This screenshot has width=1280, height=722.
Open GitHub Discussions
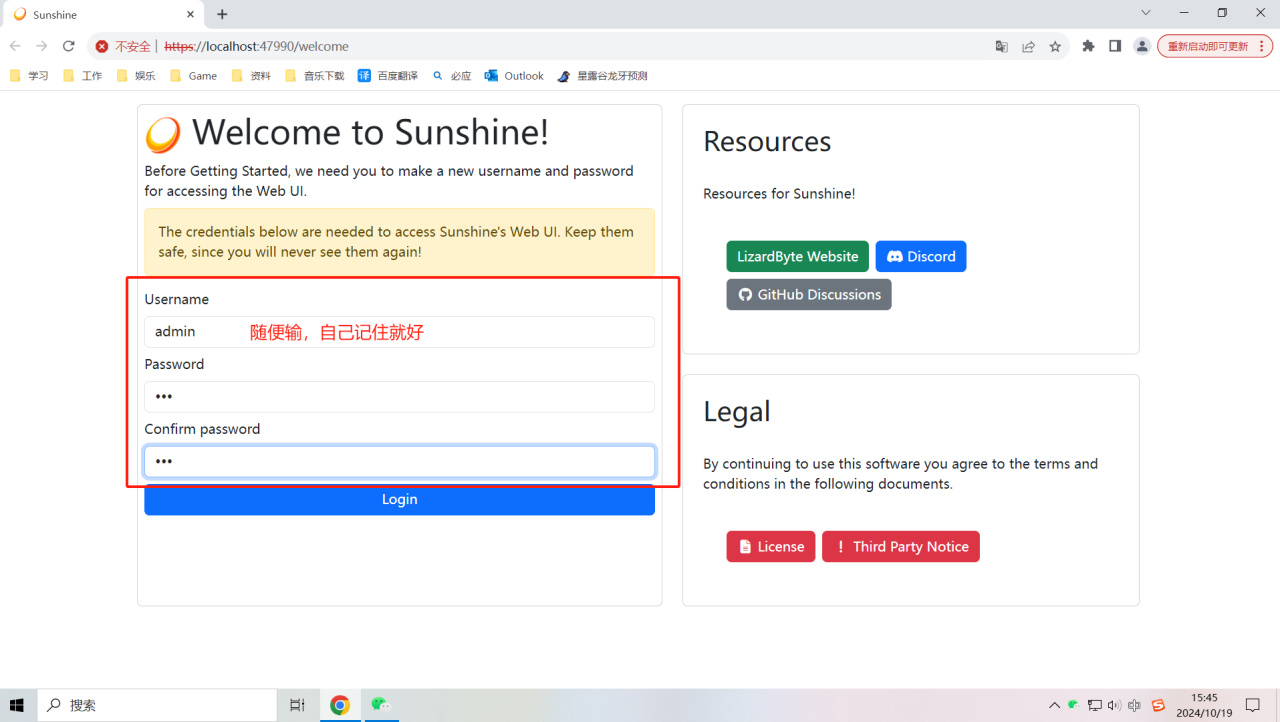[x=809, y=295]
